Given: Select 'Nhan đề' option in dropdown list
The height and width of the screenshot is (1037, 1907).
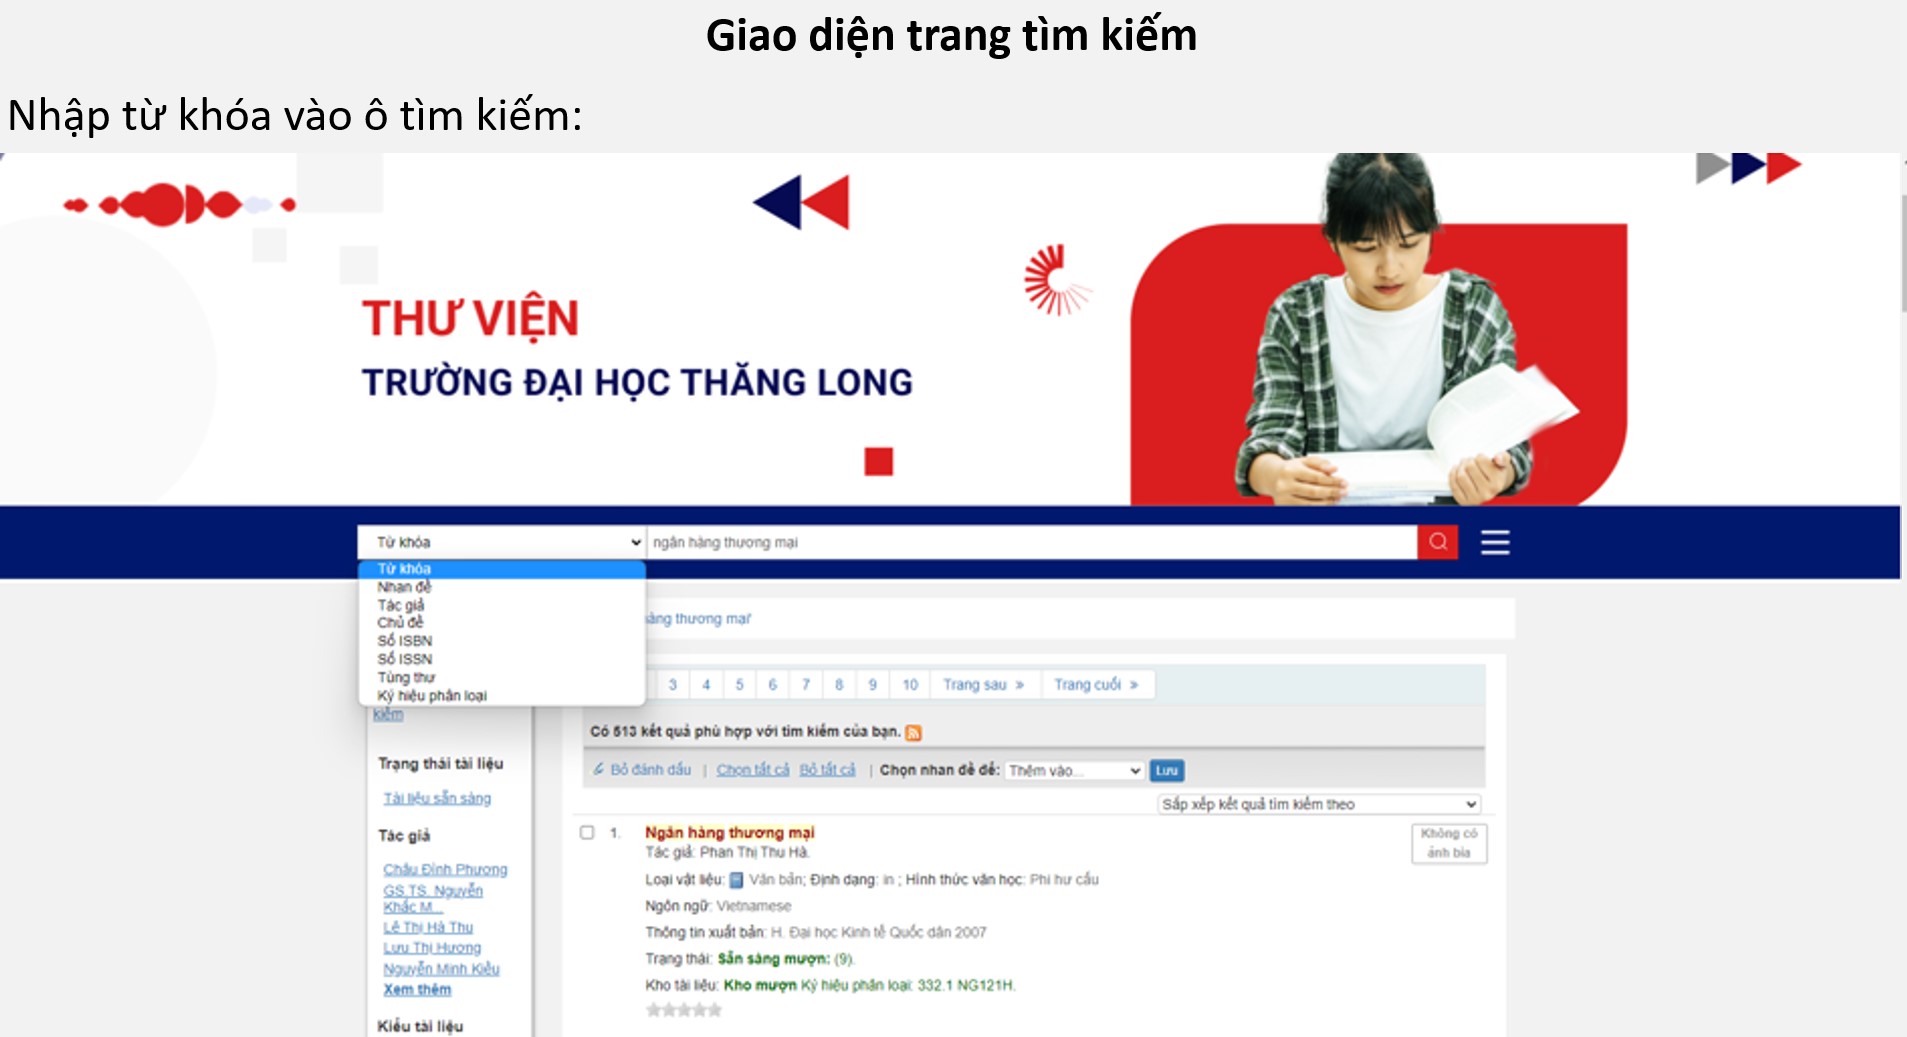Looking at the screenshot, I should (x=501, y=587).
